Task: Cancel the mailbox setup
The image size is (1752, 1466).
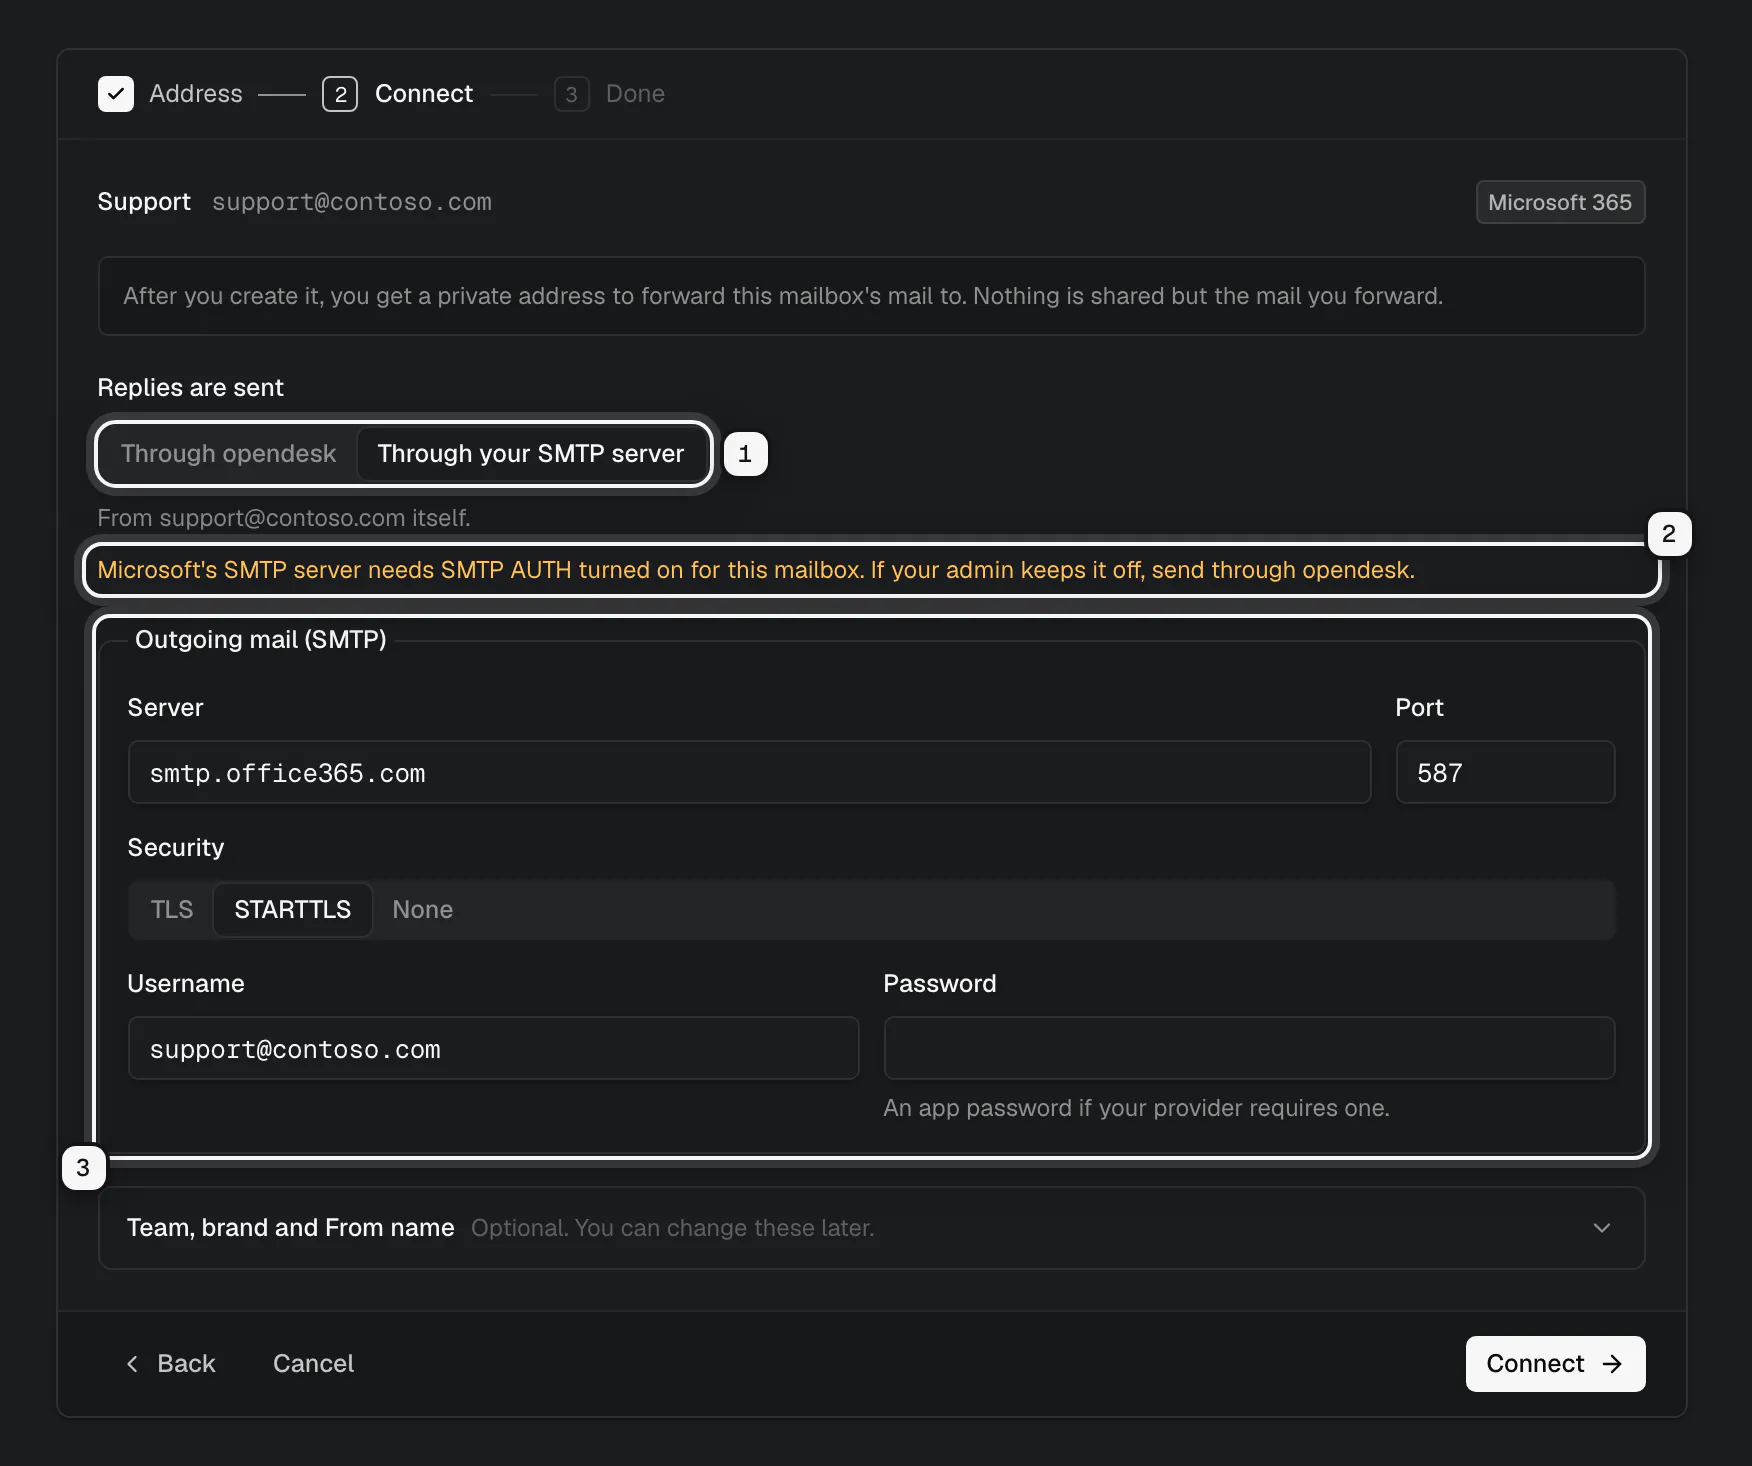Action: coord(313,1364)
